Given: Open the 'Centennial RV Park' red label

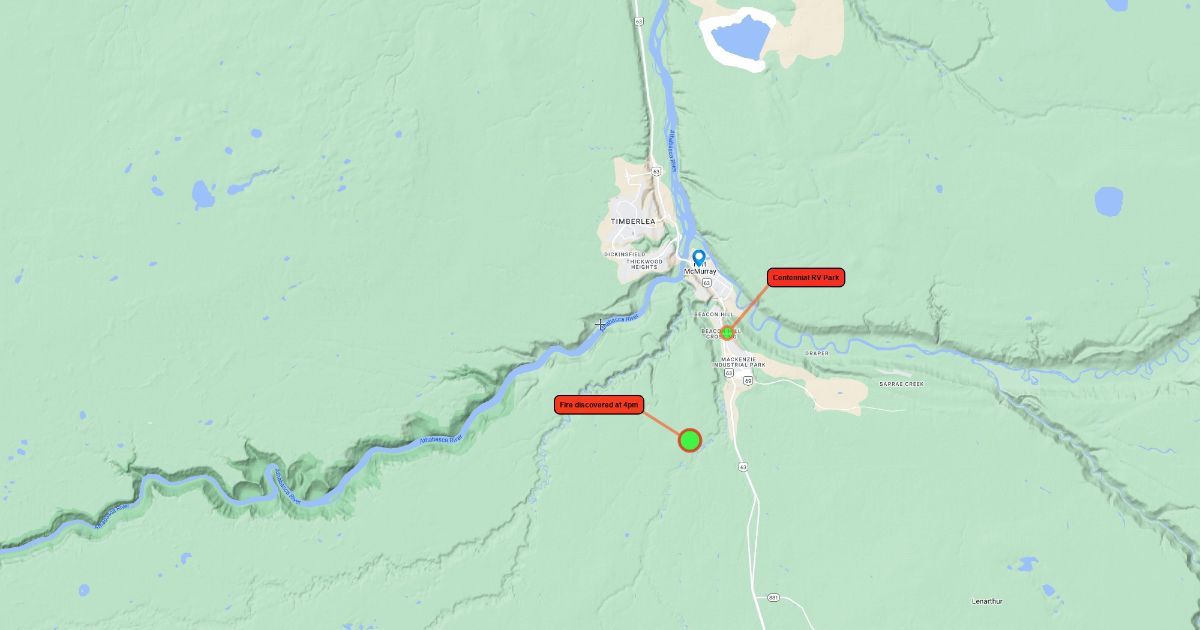Looking at the screenshot, I should click(806, 277).
